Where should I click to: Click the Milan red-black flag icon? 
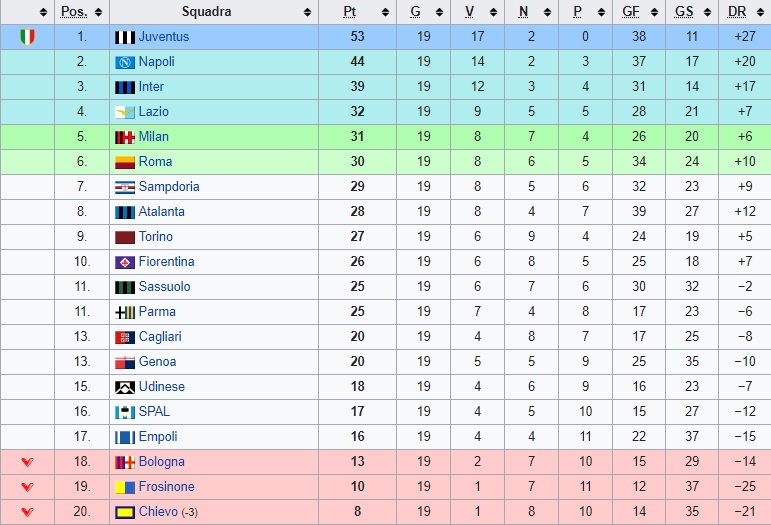tap(124, 138)
